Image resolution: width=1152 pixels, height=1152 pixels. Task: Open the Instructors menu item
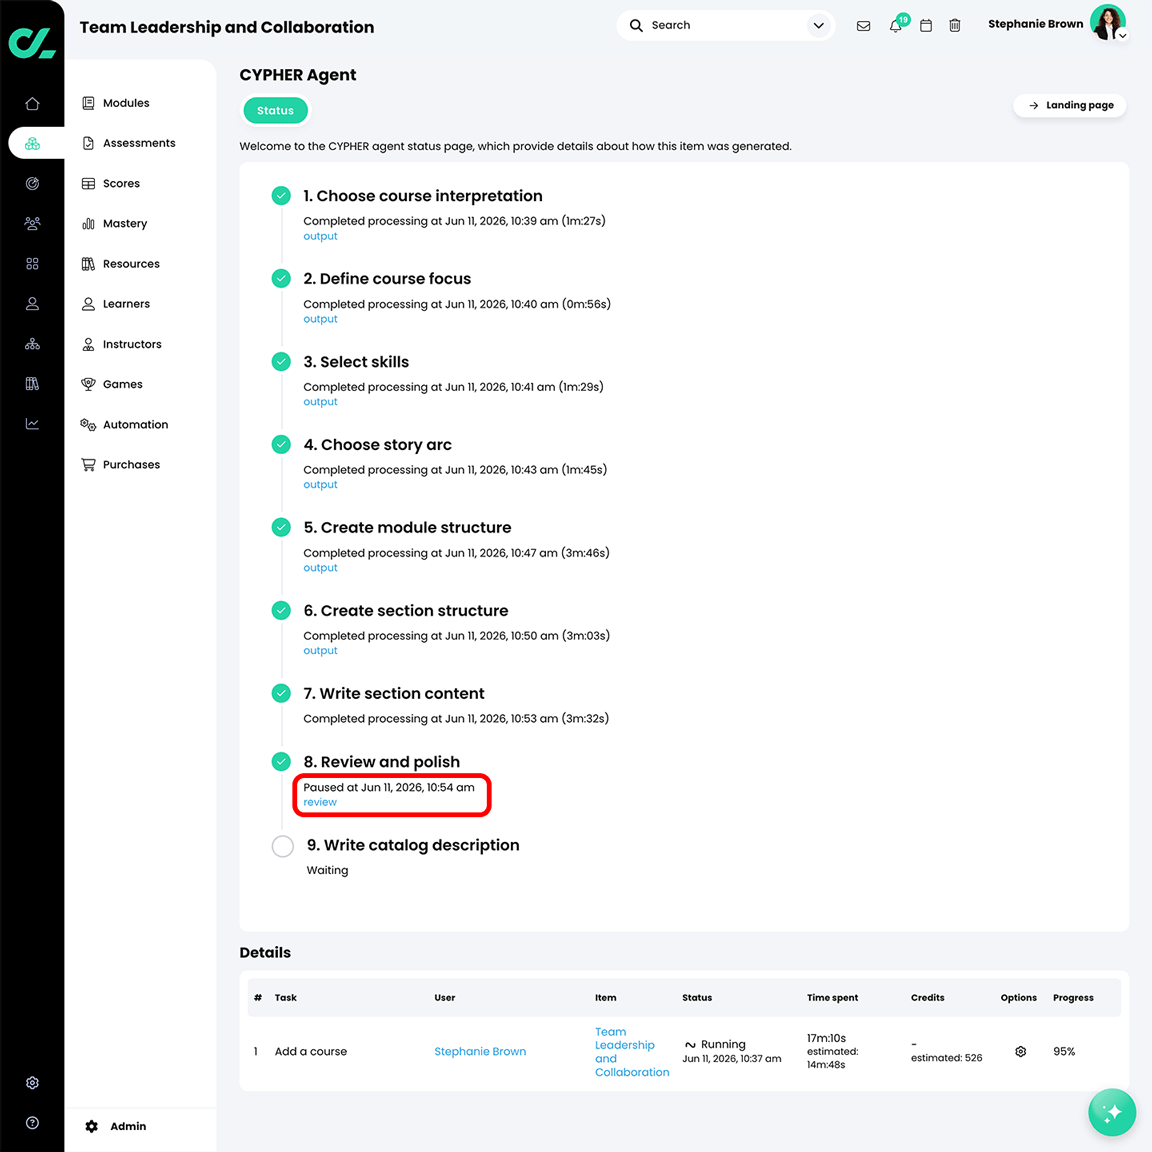point(121,344)
